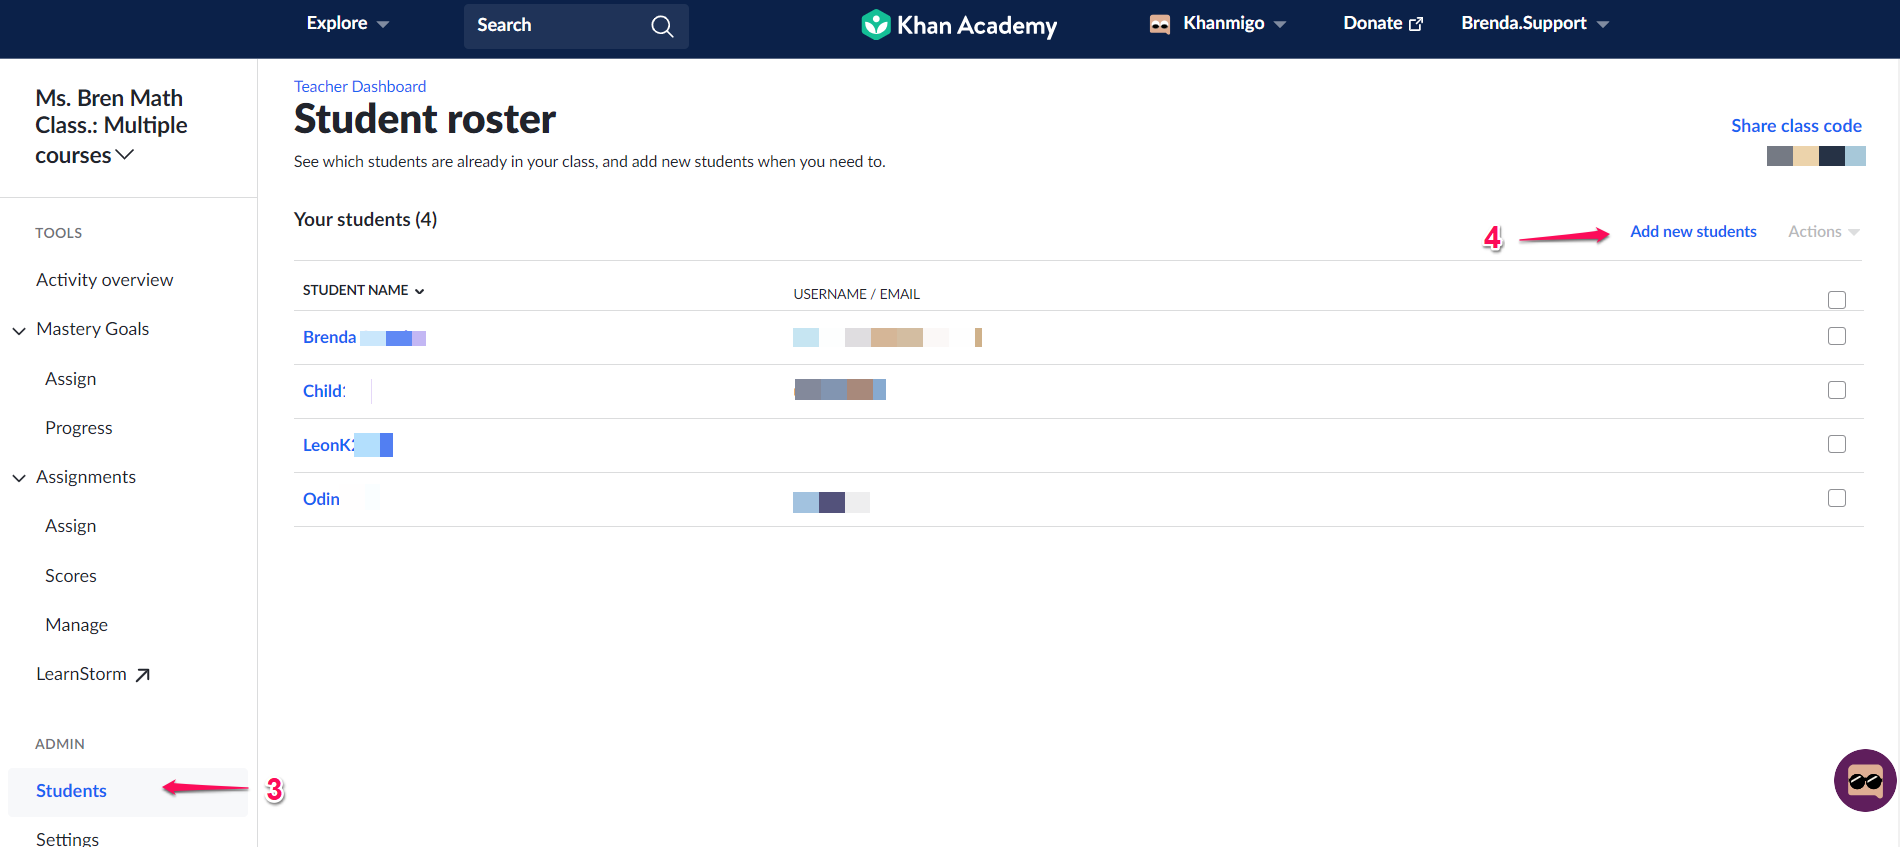
Task: Click the Share class code link
Action: click(1796, 126)
